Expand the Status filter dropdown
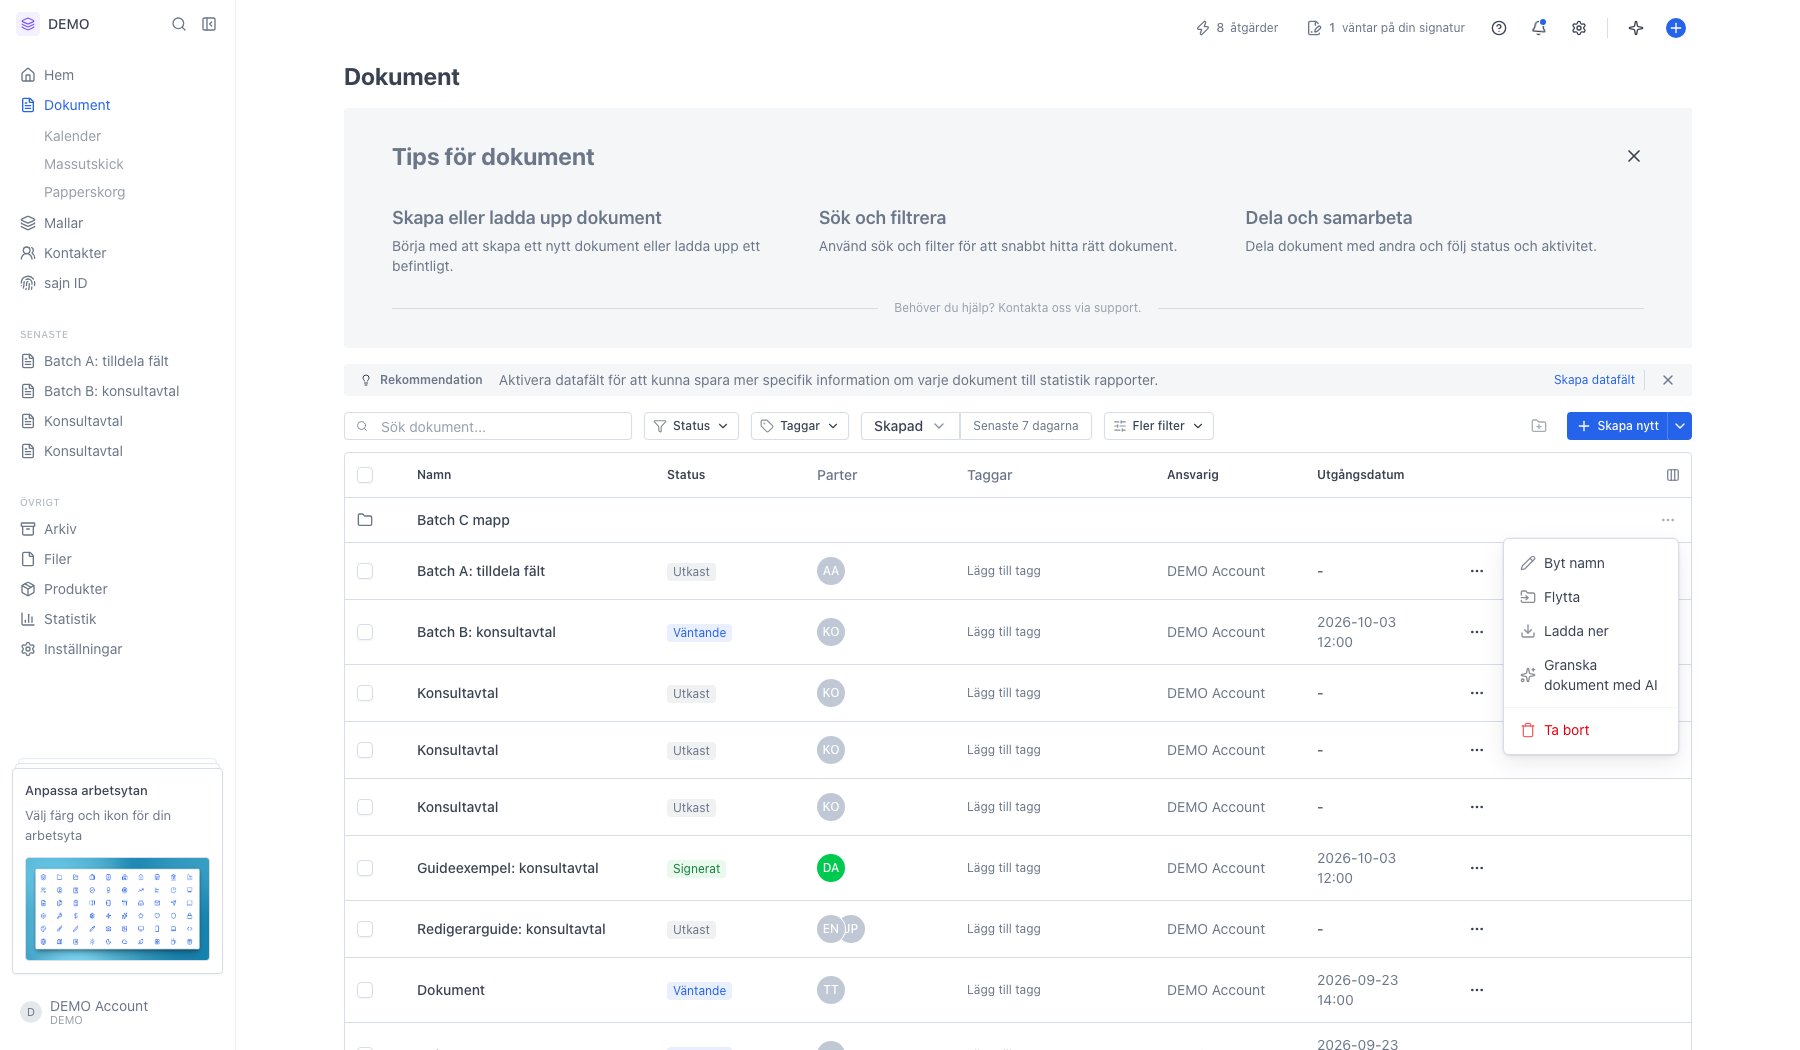1800x1050 pixels. click(x=691, y=426)
